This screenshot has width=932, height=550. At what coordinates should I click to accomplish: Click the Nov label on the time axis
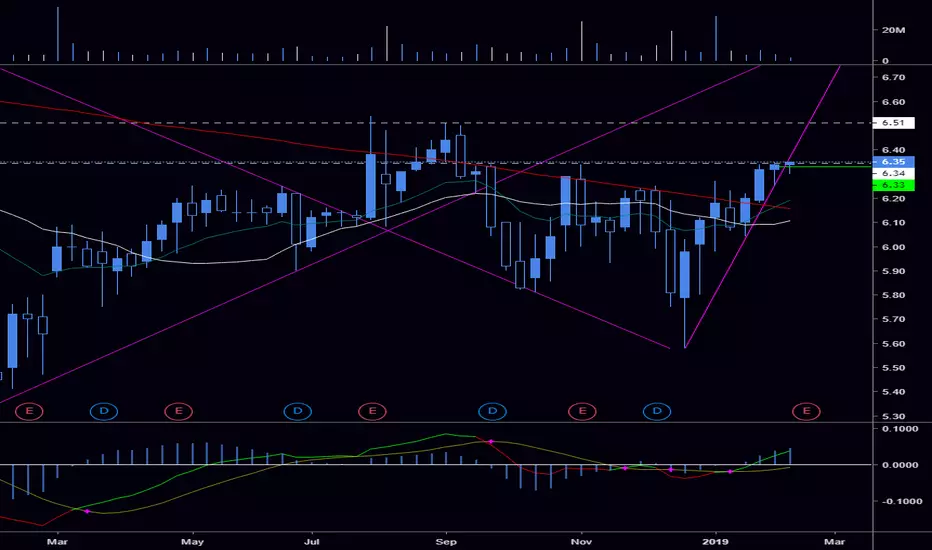(x=581, y=542)
